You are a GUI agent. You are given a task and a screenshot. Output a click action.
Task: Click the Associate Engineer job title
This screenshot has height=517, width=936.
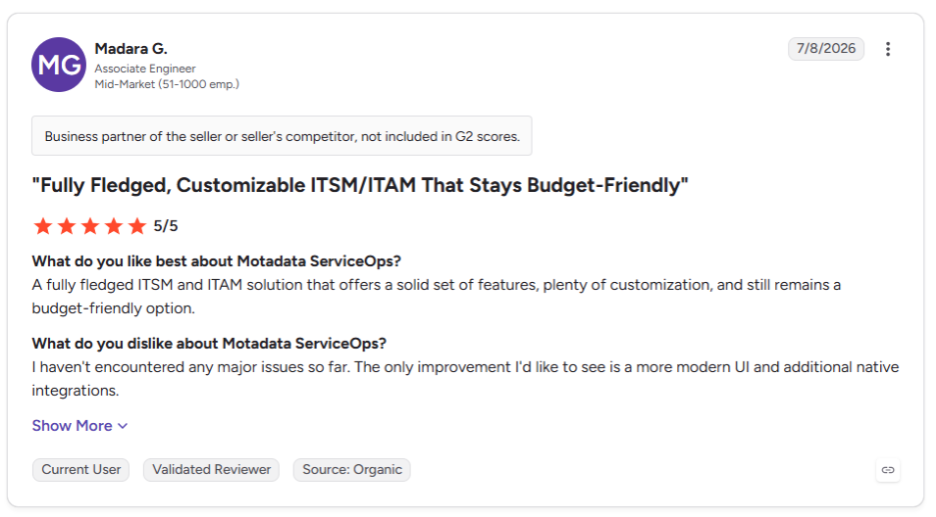(x=145, y=69)
